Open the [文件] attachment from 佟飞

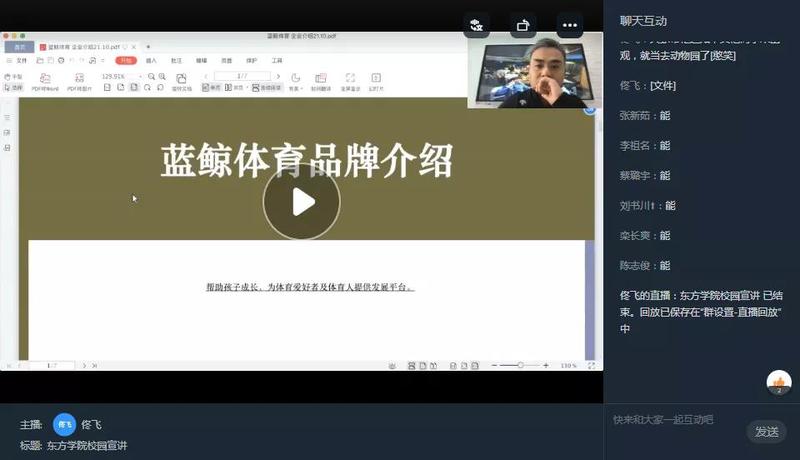[x=663, y=86]
